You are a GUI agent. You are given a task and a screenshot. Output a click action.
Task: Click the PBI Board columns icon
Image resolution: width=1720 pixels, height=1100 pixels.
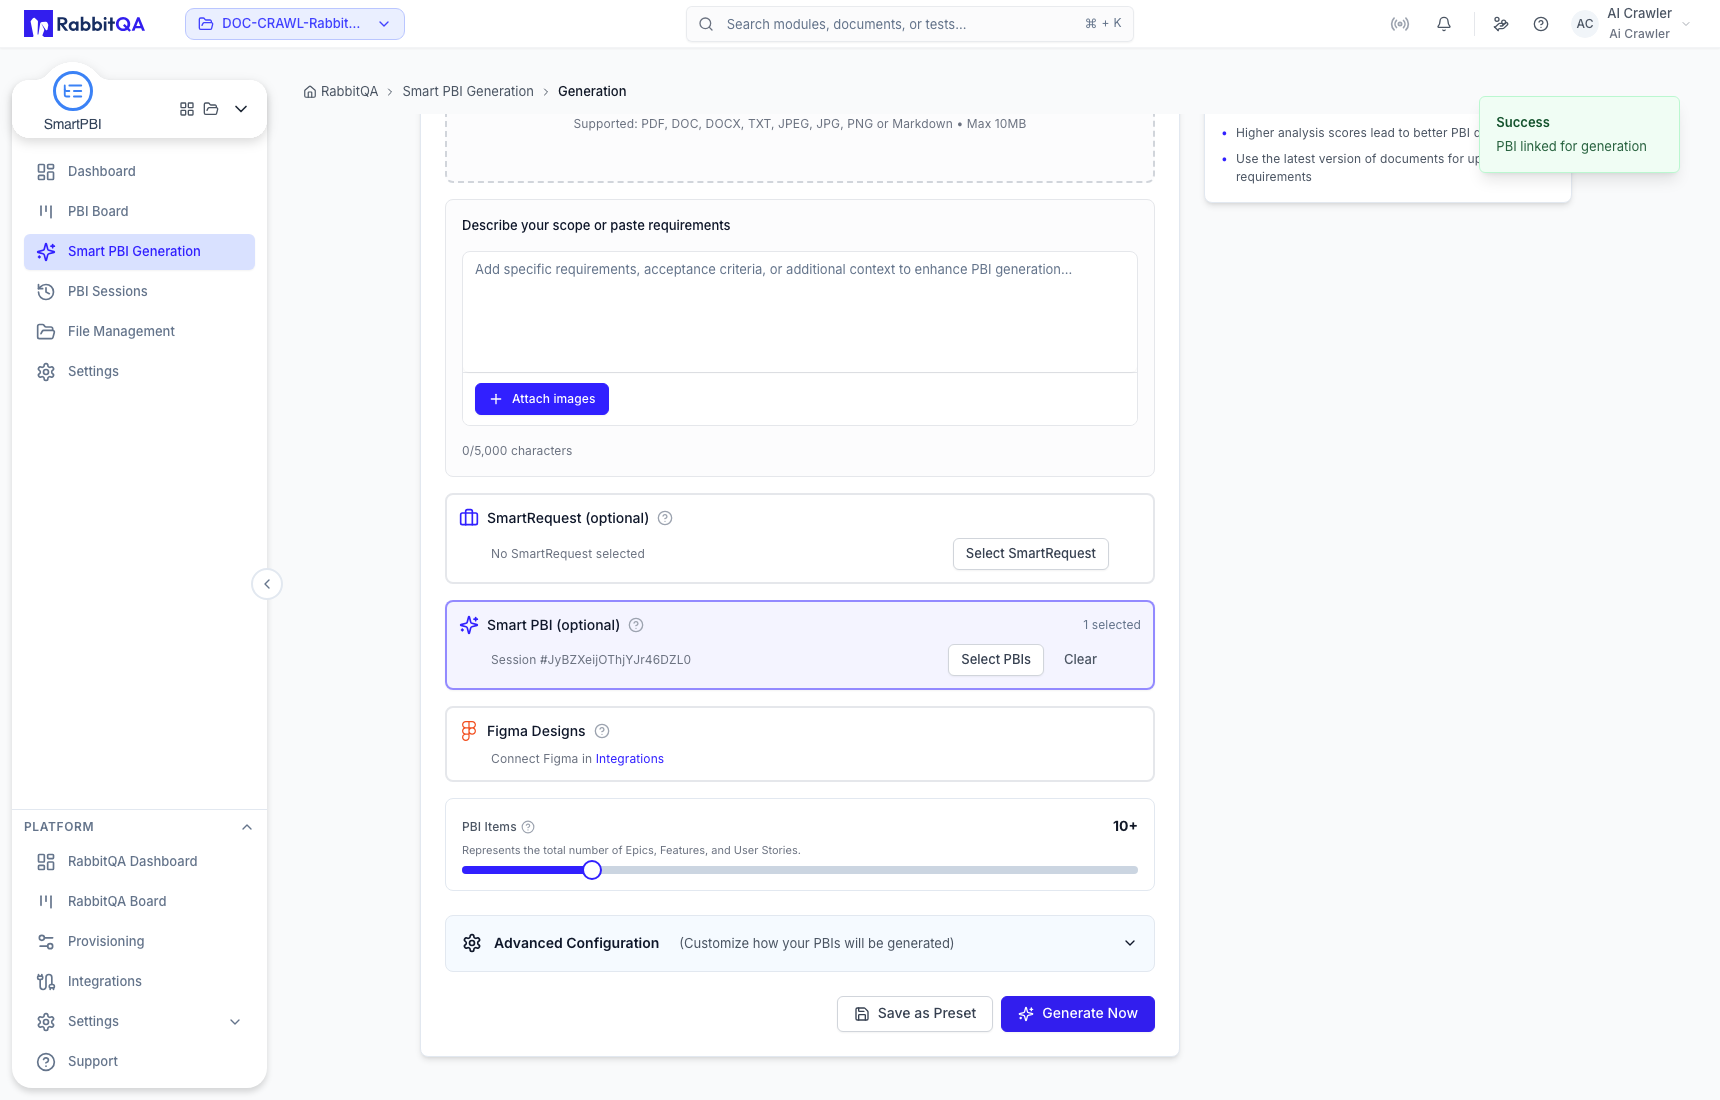click(x=46, y=211)
